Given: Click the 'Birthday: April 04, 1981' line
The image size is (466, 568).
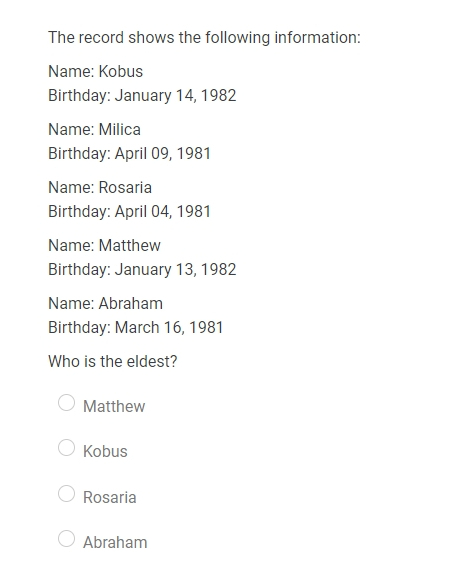Looking at the screenshot, I should tap(129, 212).
